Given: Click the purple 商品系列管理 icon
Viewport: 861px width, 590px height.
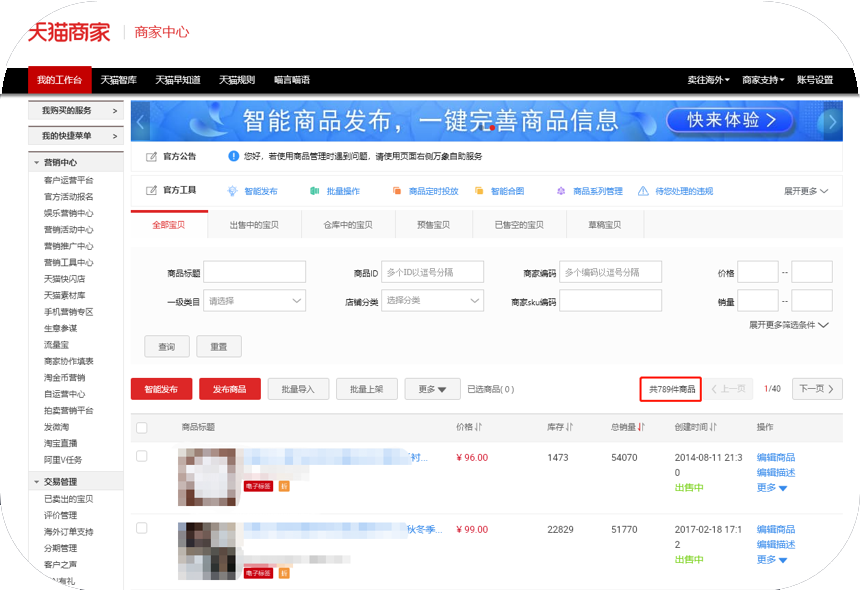Looking at the screenshot, I should coord(561,191).
